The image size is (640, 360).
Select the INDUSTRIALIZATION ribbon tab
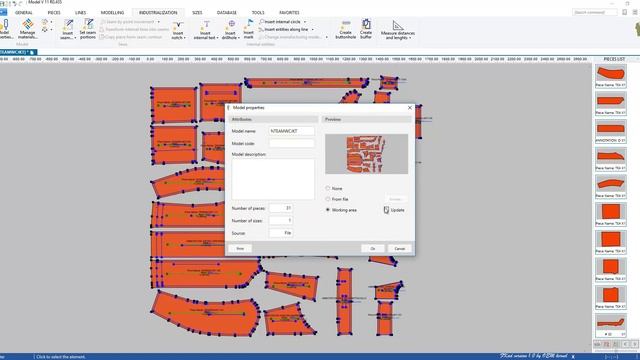coord(158,13)
